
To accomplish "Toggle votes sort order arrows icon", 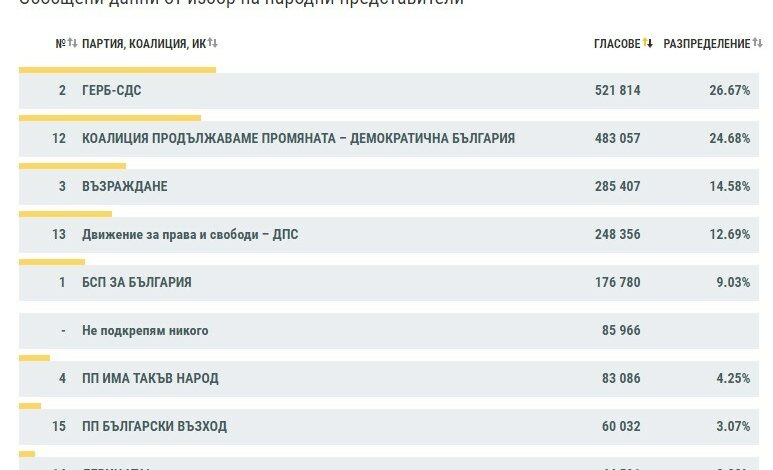I will coord(648,43).
